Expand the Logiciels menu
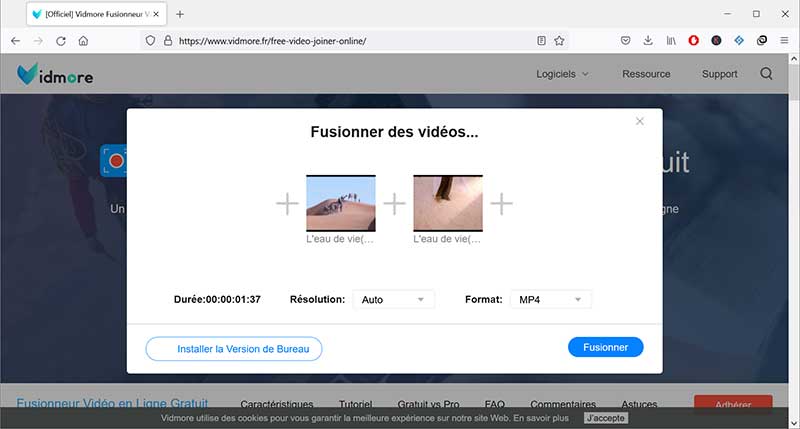The height and width of the screenshot is (429, 800). point(562,74)
